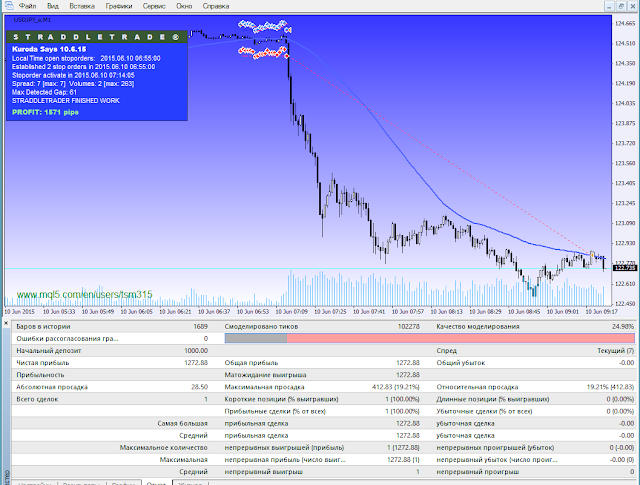
Task: Click the 1000.00 initial deposit value
Action: click(196, 350)
